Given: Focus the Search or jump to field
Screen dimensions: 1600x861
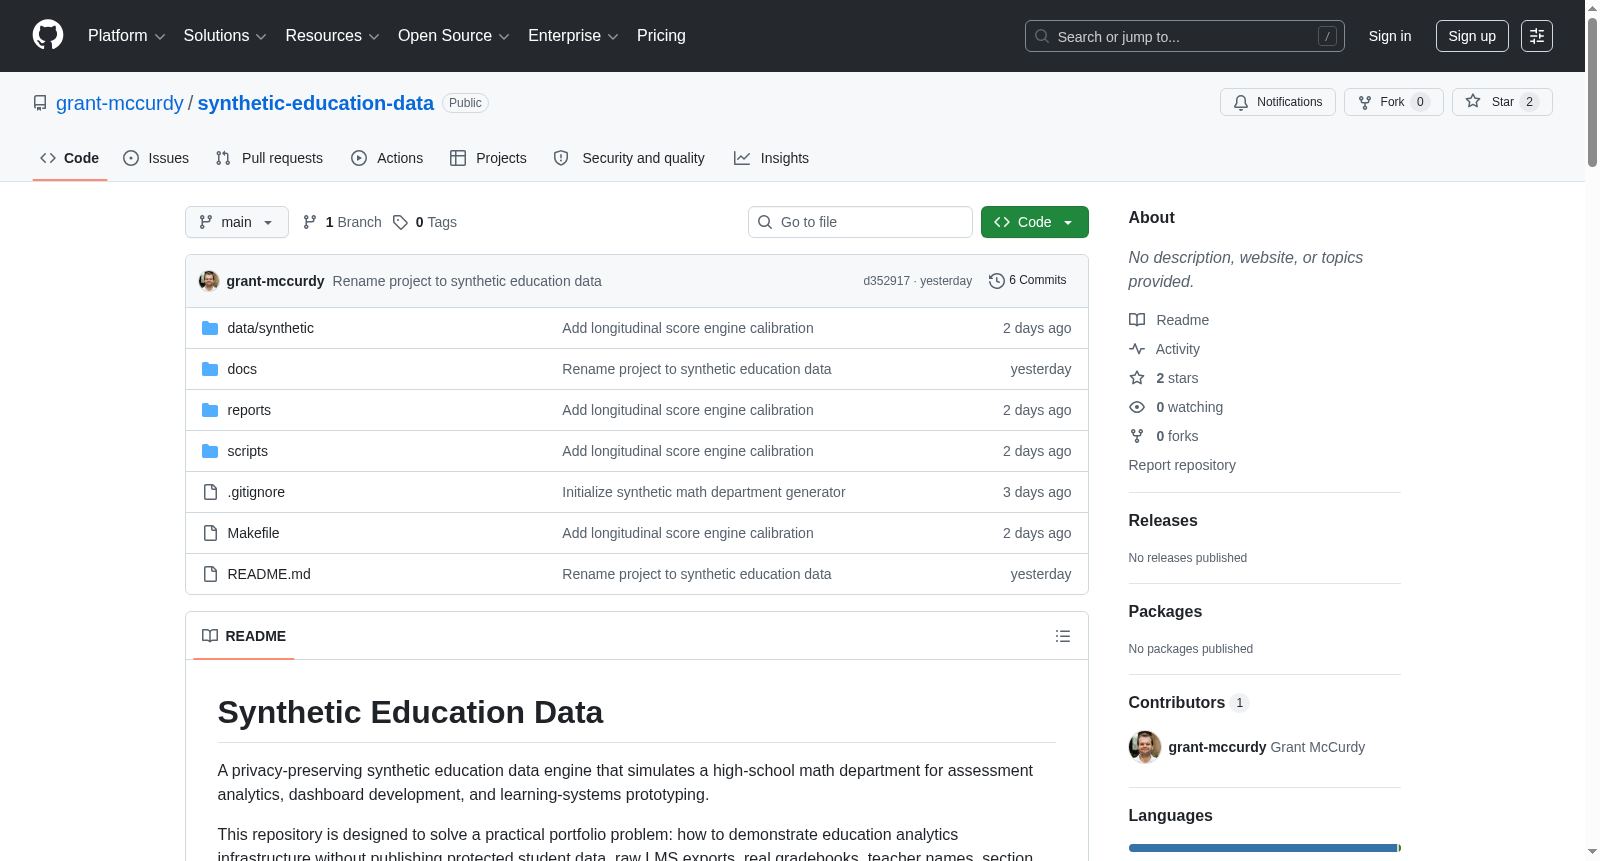Looking at the screenshot, I should 1185,36.
